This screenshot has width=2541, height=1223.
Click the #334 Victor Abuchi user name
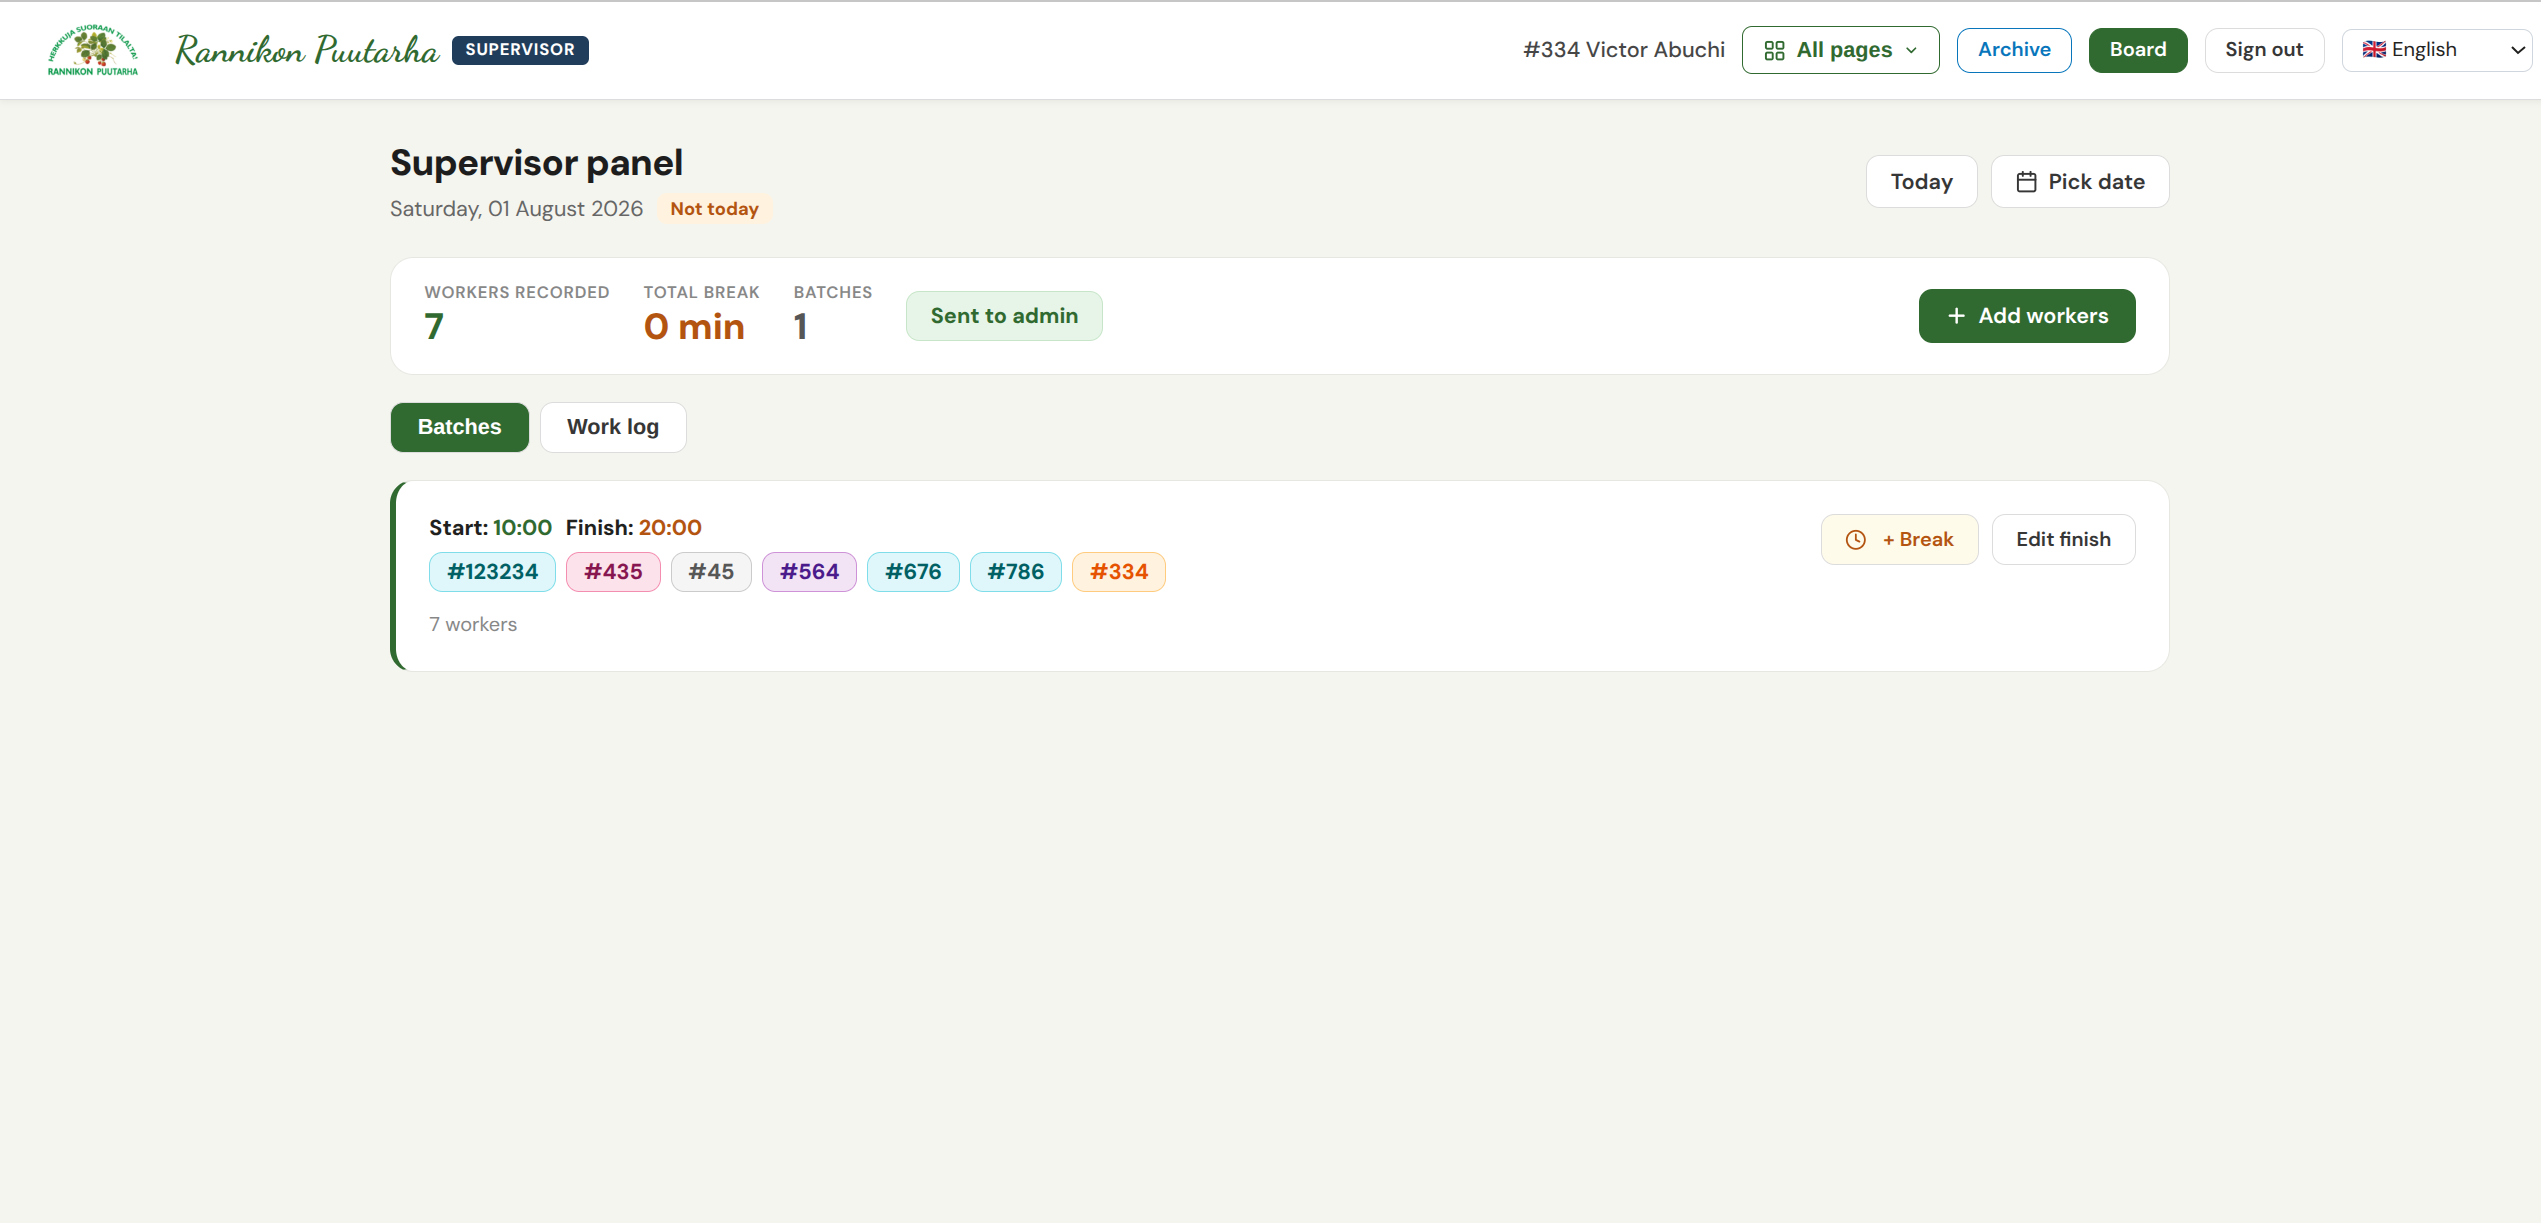pyautogui.click(x=1624, y=50)
